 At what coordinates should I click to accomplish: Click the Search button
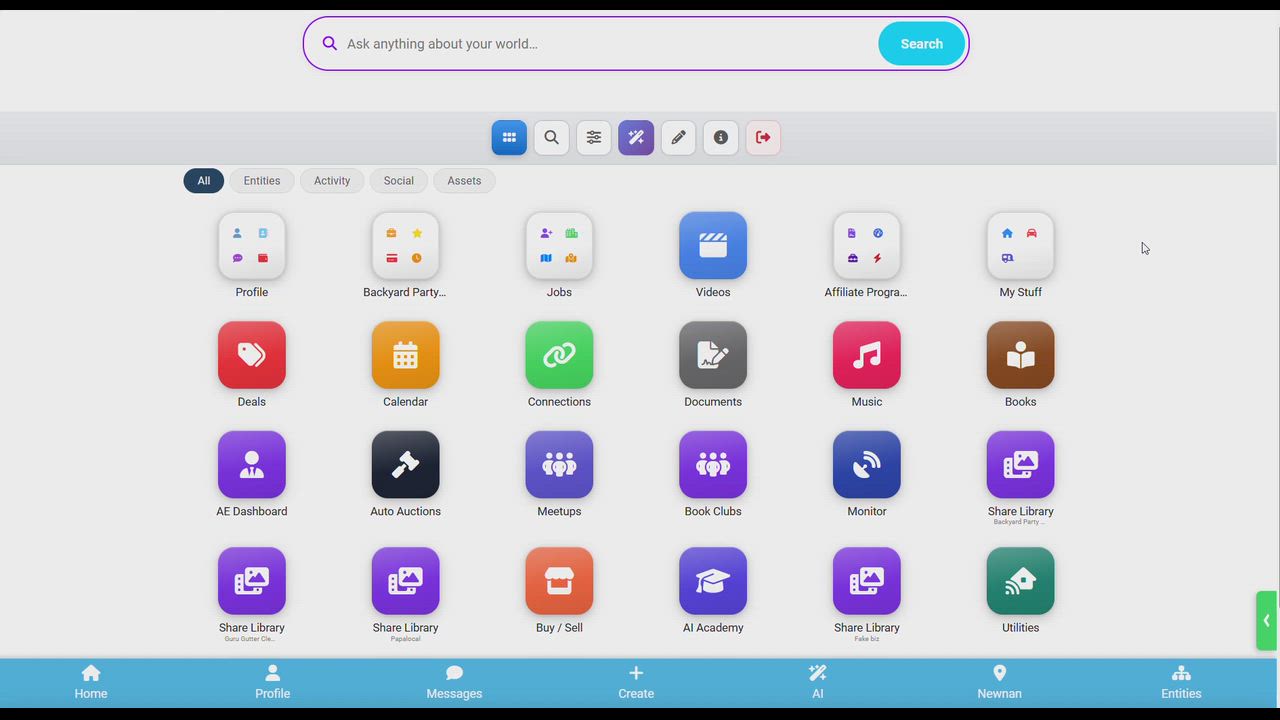pos(921,44)
